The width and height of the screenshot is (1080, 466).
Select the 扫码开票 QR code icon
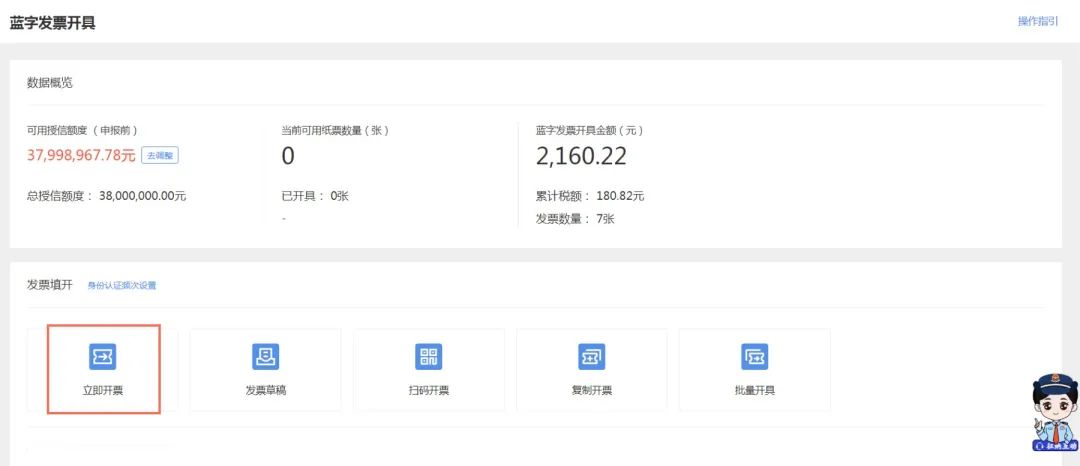point(428,356)
